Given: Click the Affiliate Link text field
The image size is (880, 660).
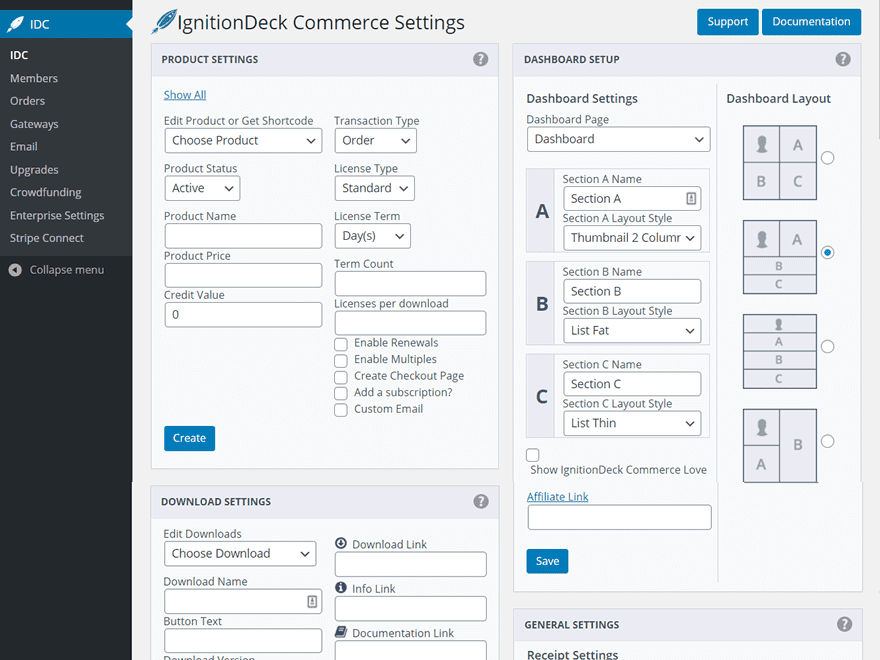Looking at the screenshot, I should click(x=619, y=517).
